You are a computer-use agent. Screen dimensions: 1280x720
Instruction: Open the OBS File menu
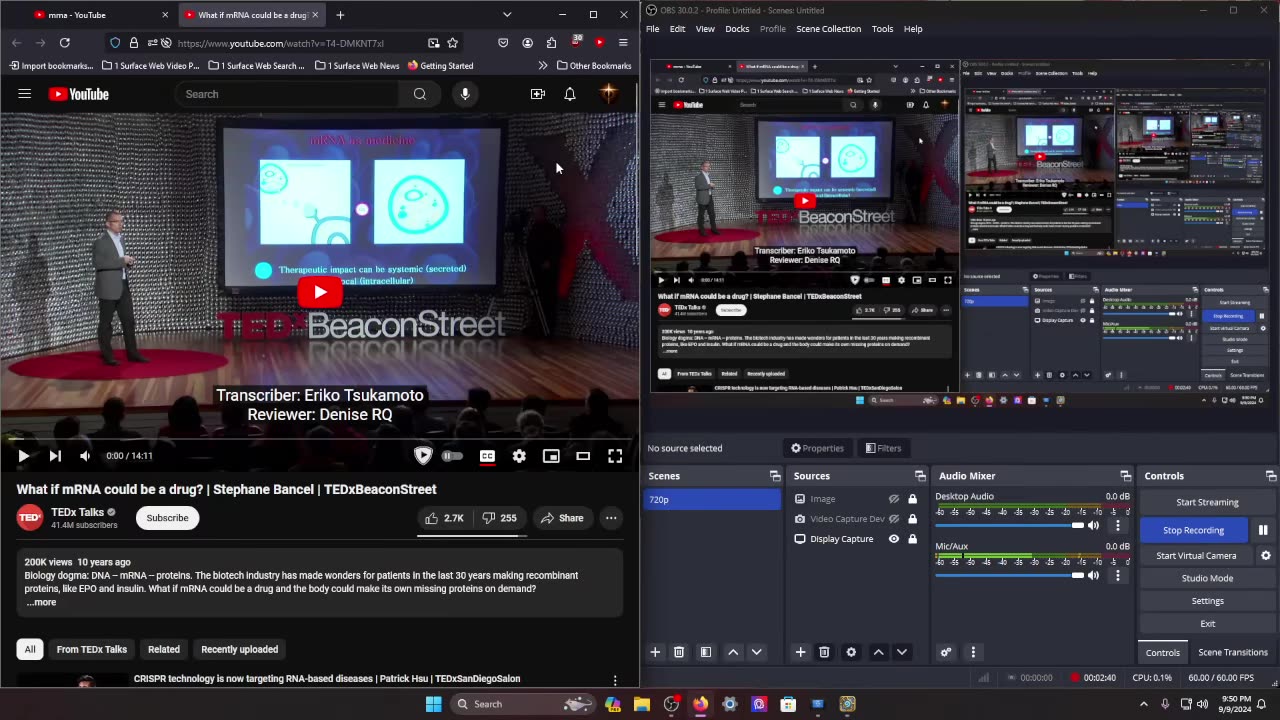tap(652, 29)
